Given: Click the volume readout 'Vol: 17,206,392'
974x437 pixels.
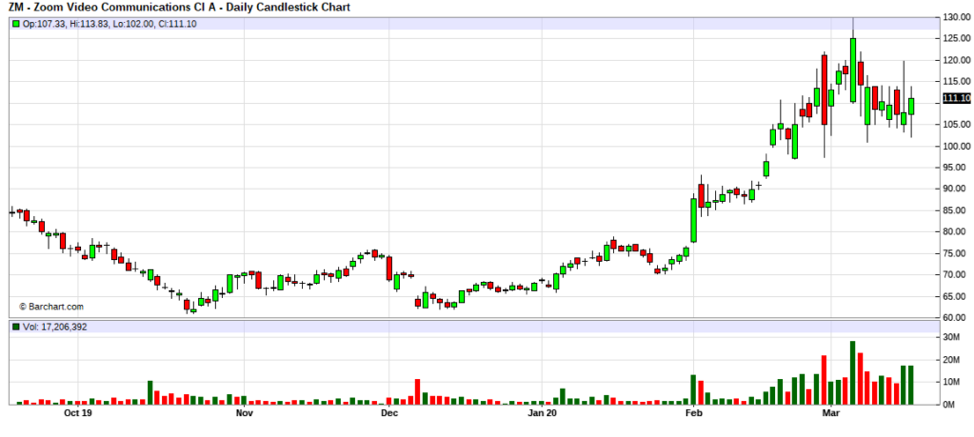Looking at the screenshot, I should pyautogui.click(x=55, y=327).
